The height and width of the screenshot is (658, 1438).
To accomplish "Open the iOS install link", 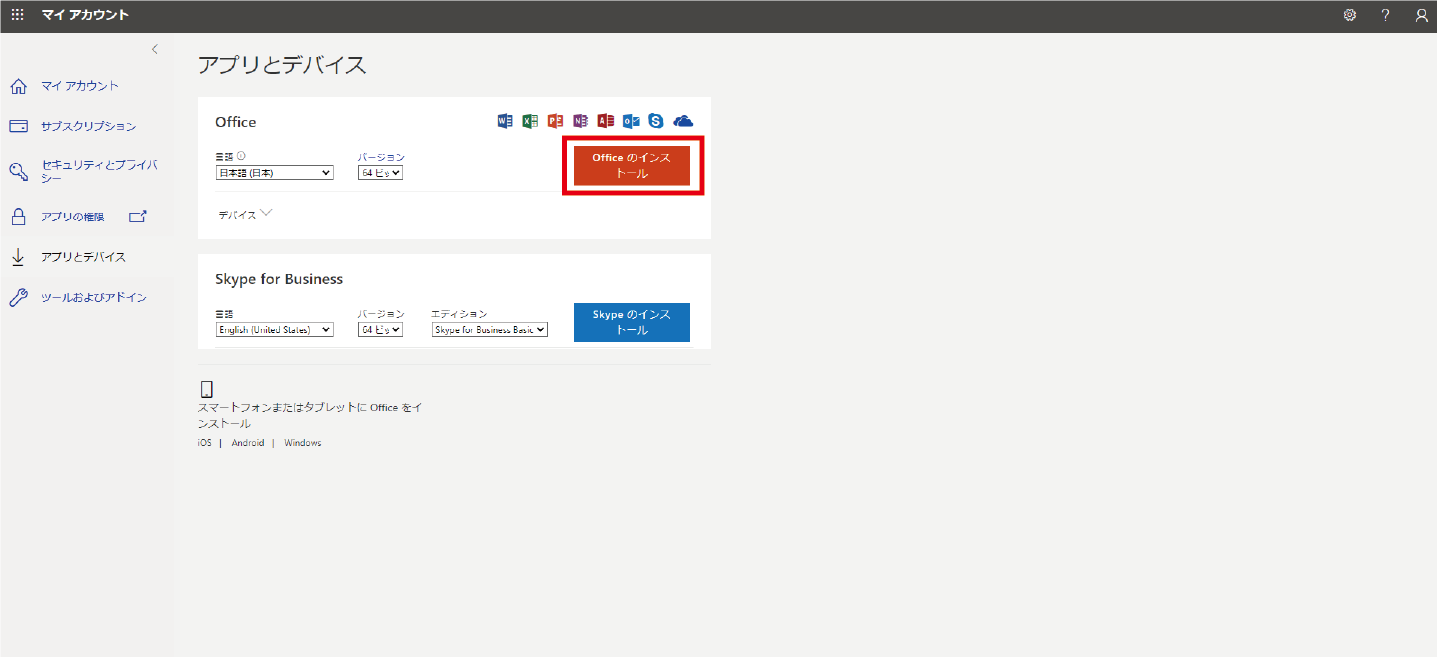I will (205, 443).
